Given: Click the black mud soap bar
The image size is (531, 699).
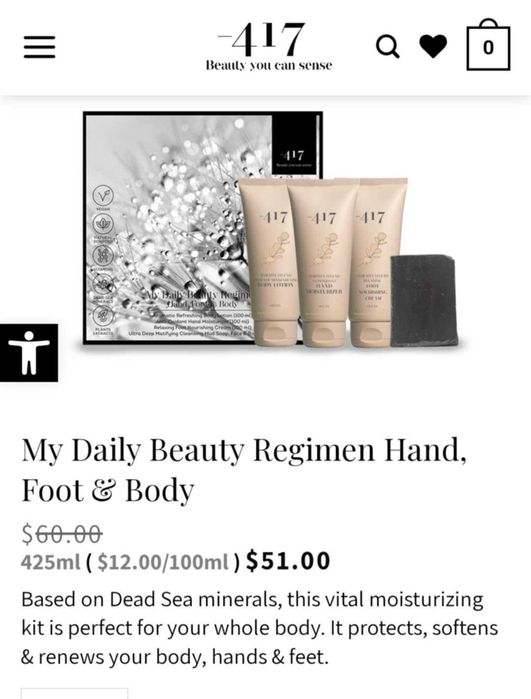Looking at the screenshot, I should 424,300.
